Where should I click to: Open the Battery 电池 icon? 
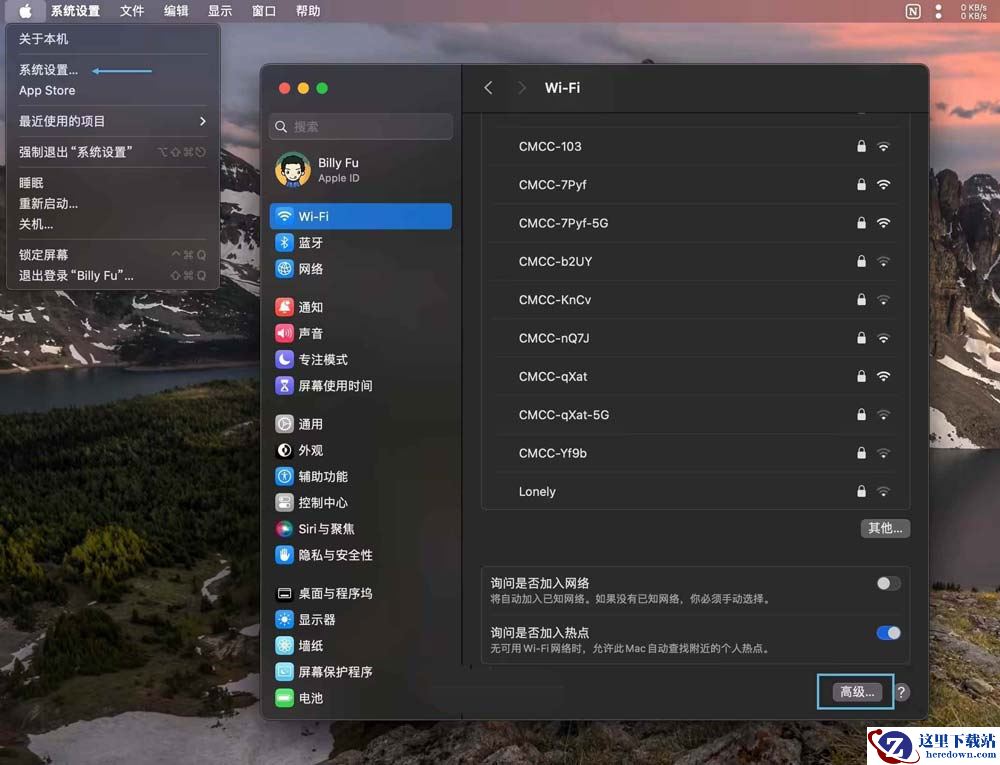point(284,698)
